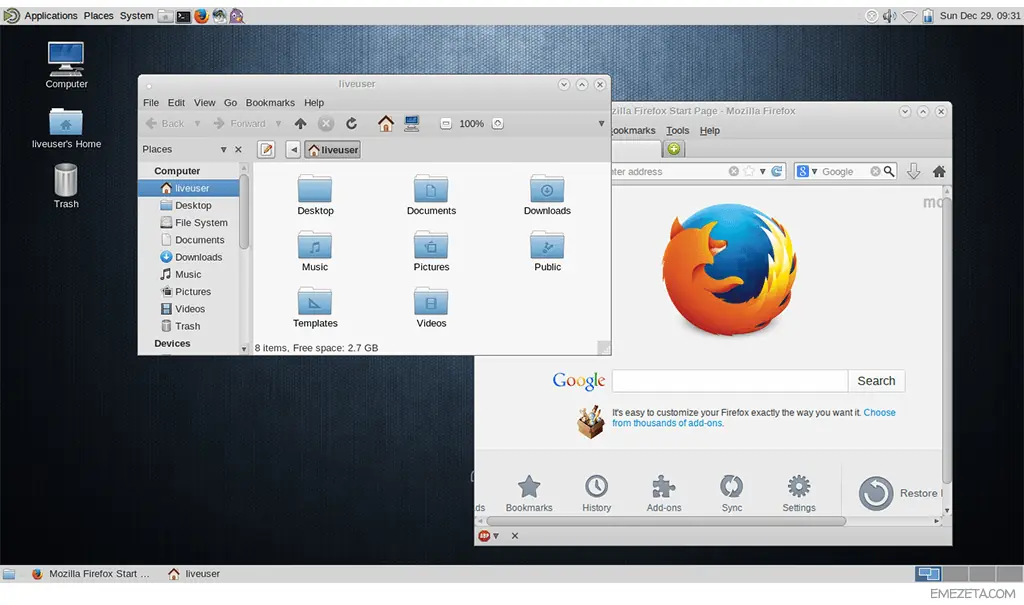Open the network indicator in system tray
This screenshot has height=605, width=1024.
[909, 16]
